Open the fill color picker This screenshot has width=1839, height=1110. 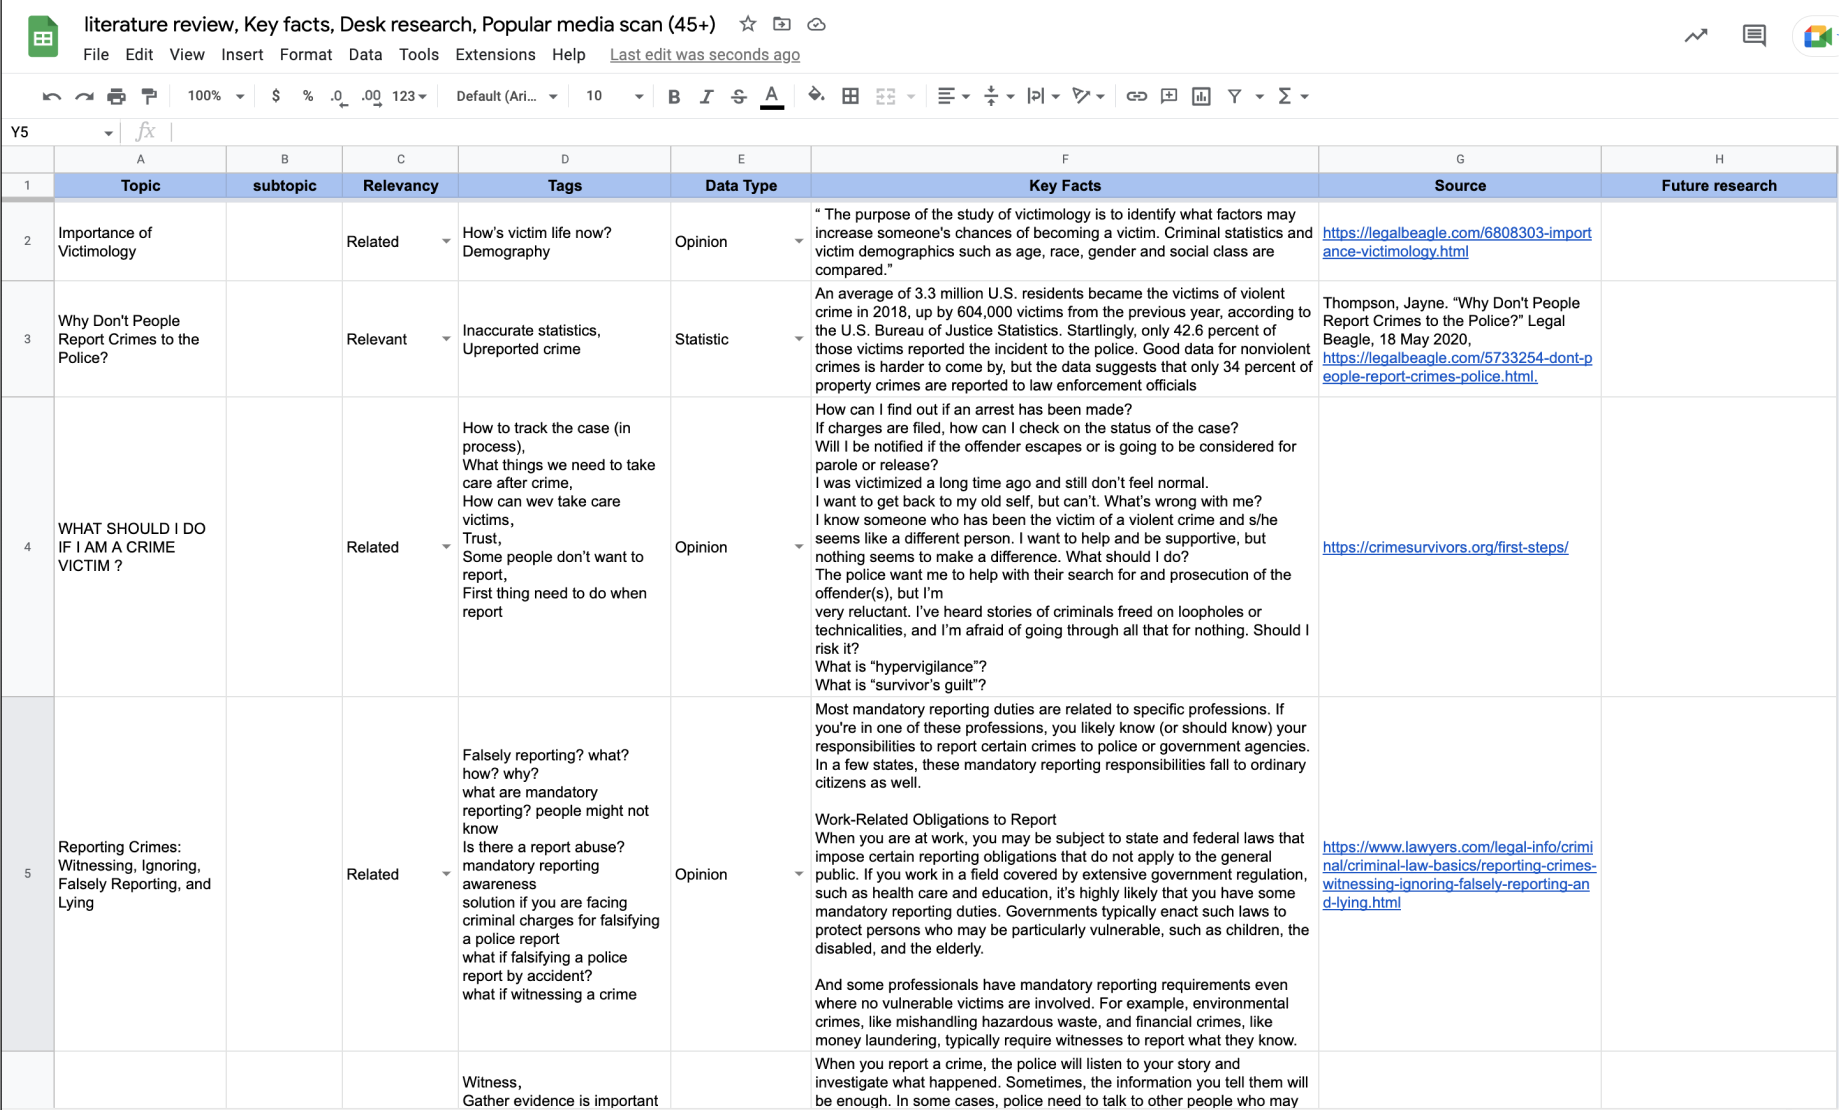tap(816, 96)
